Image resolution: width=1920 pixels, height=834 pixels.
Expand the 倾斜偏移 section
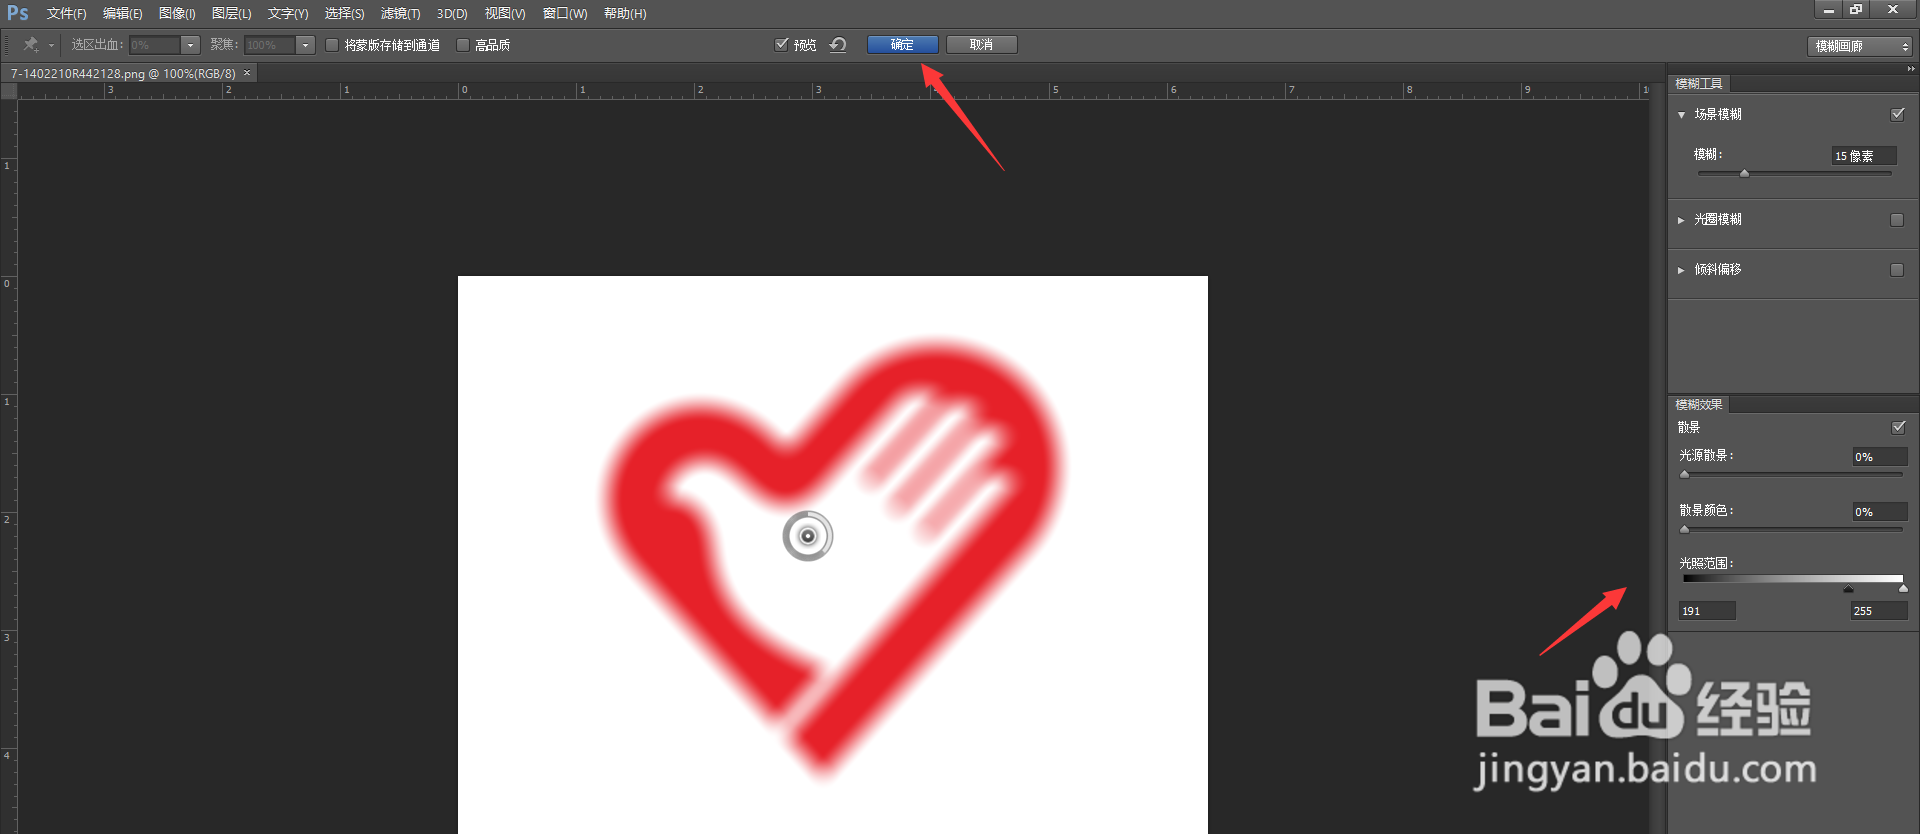1681,270
